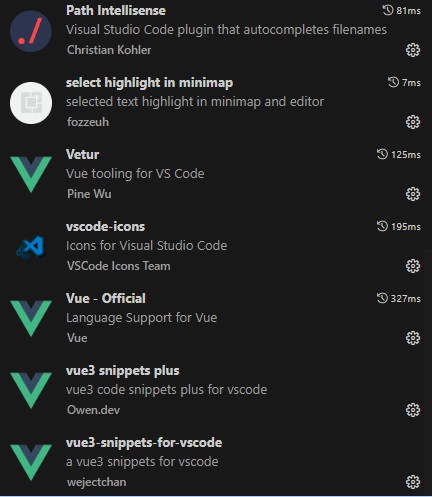
Task: Click the 327ms activation time indicator
Action: [x=399, y=298]
